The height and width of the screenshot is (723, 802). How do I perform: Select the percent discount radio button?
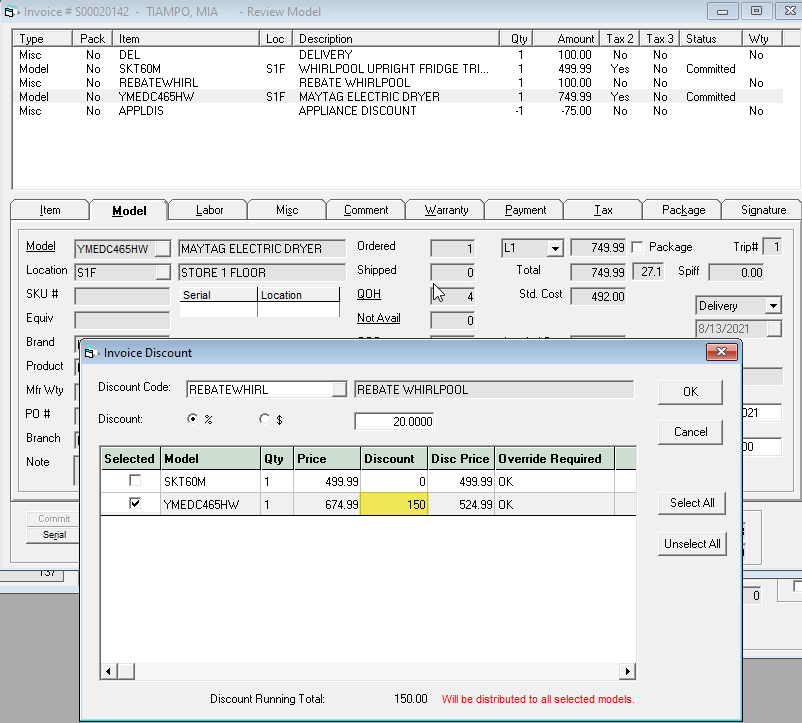pyautogui.click(x=192, y=419)
